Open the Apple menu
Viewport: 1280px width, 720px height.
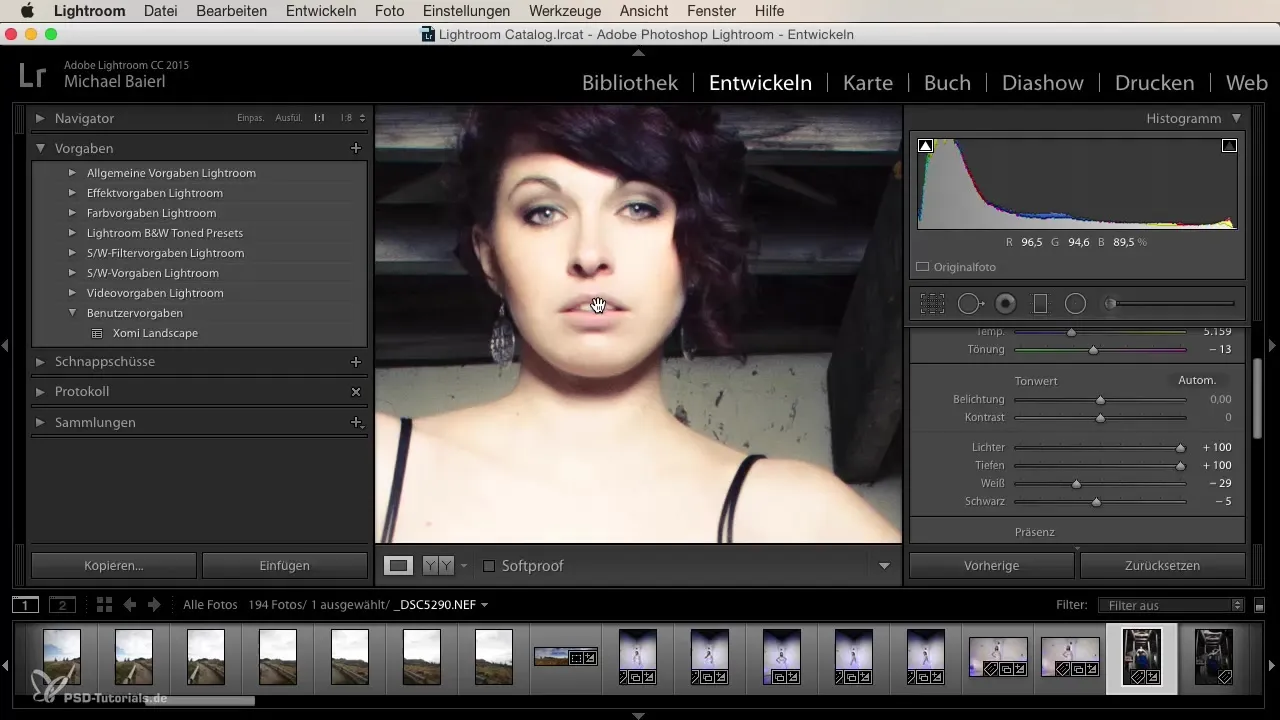(x=27, y=11)
